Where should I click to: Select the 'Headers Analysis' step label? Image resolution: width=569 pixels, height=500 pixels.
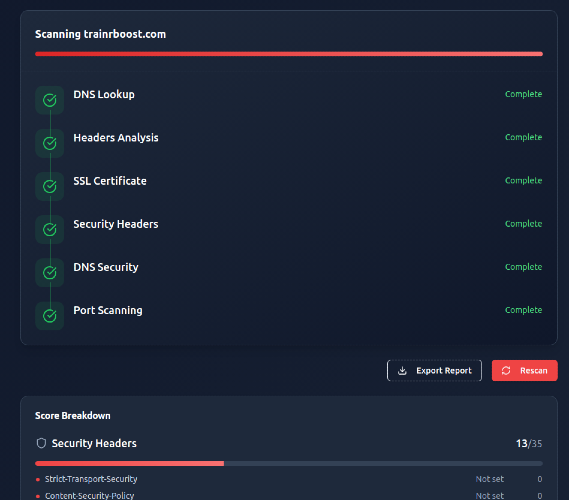116,138
